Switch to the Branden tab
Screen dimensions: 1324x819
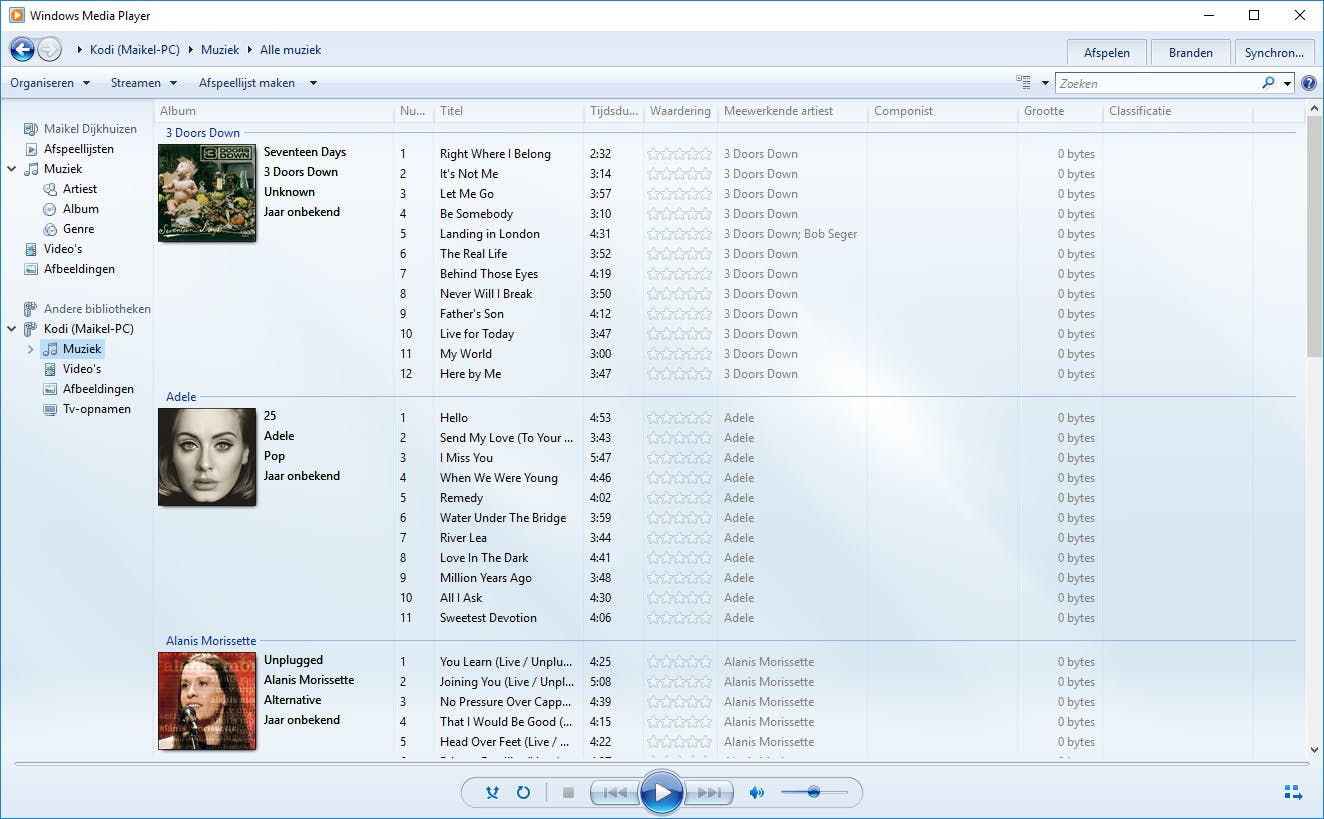tap(1191, 53)
